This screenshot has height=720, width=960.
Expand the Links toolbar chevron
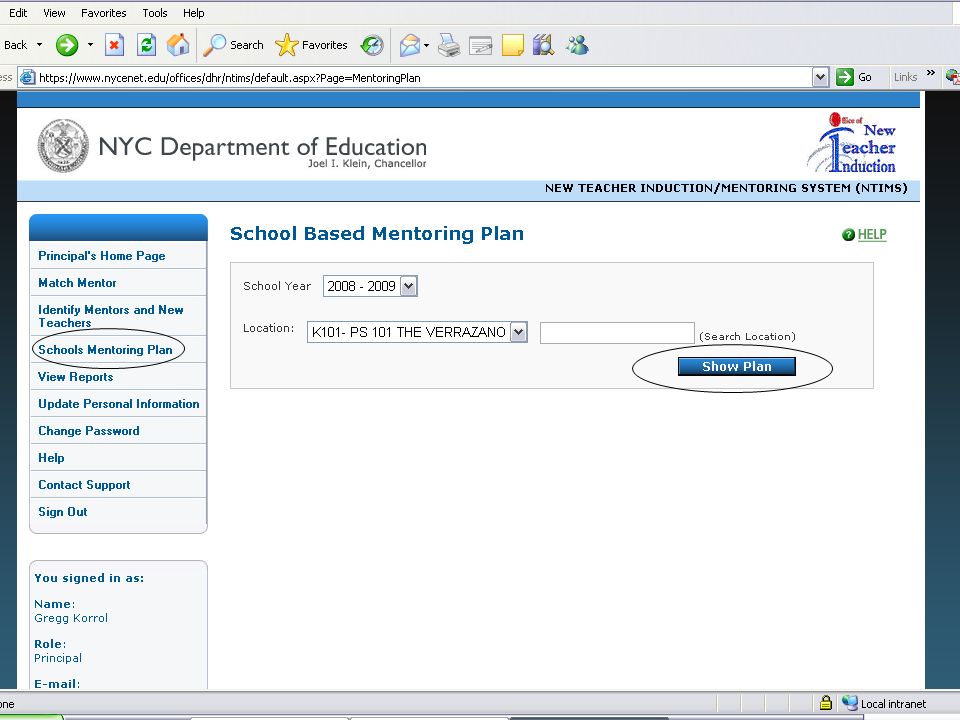tap(931, 73)
